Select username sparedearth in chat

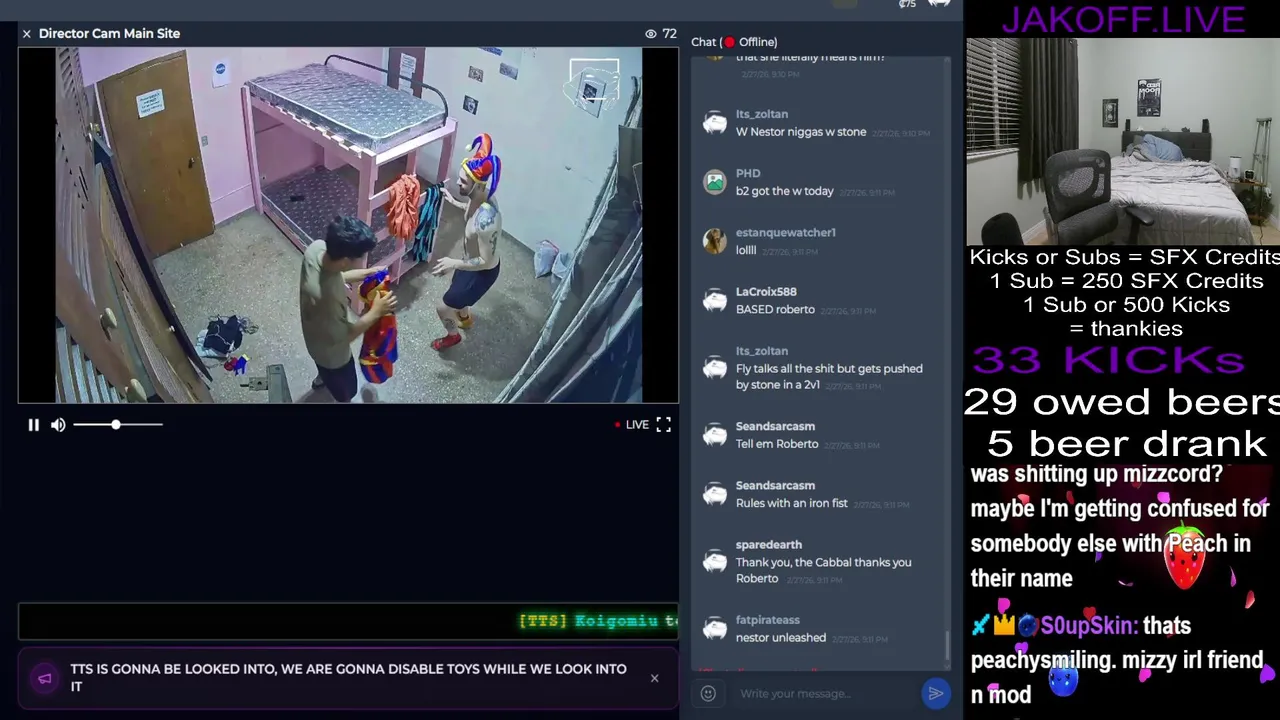(768, 544)
